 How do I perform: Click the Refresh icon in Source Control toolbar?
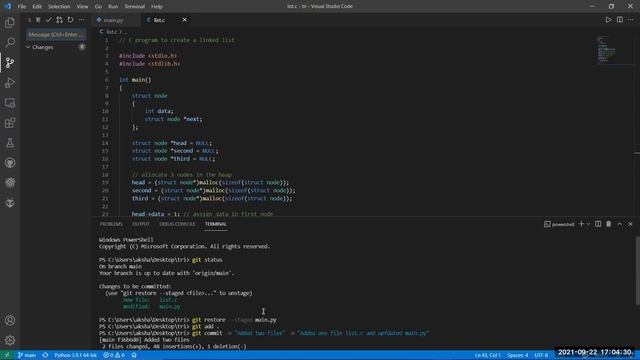[x=70, y=20]
